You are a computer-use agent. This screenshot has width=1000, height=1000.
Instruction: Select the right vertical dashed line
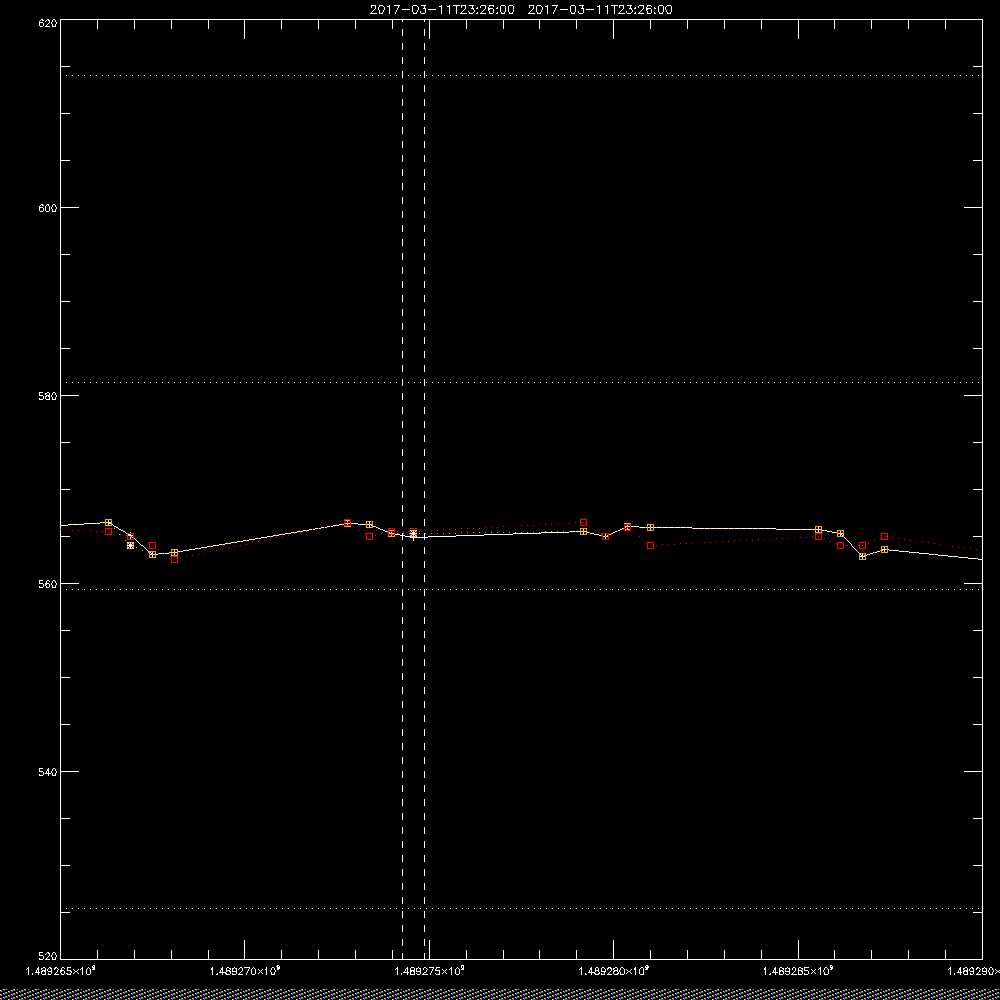[425, 488]
